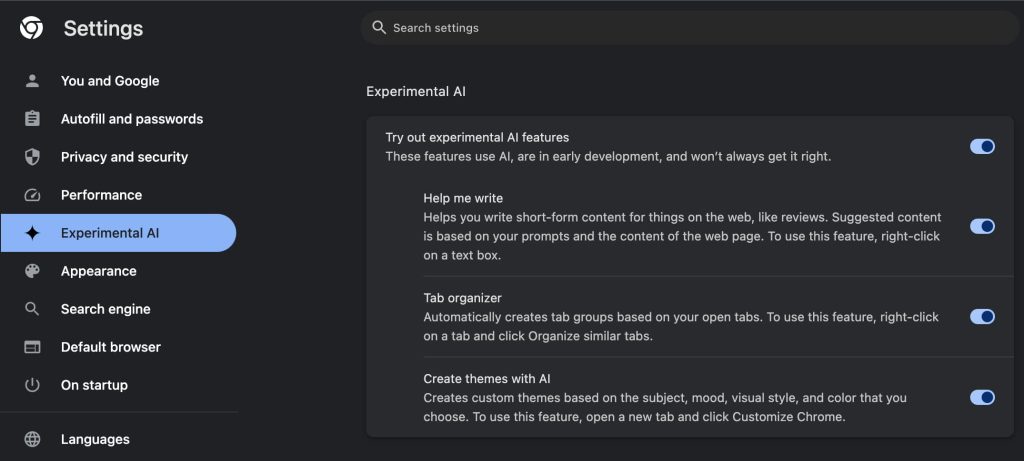Image resolution: width=1024 pixels, height=461 pixels.
Task: Disable the Create themes with AI toggle
Action: 982,397
